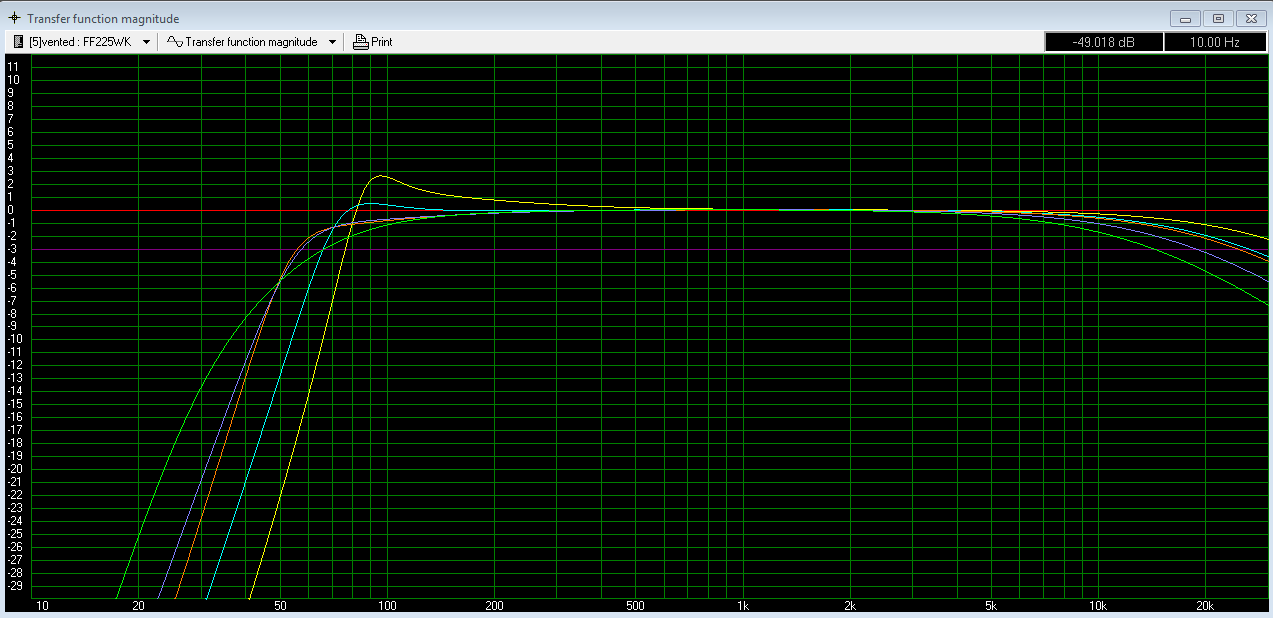The height and width of the screenshot is (618, 1273).
Task: Click the printer icon in the toolbar
Action: click(x=361, y=42)
